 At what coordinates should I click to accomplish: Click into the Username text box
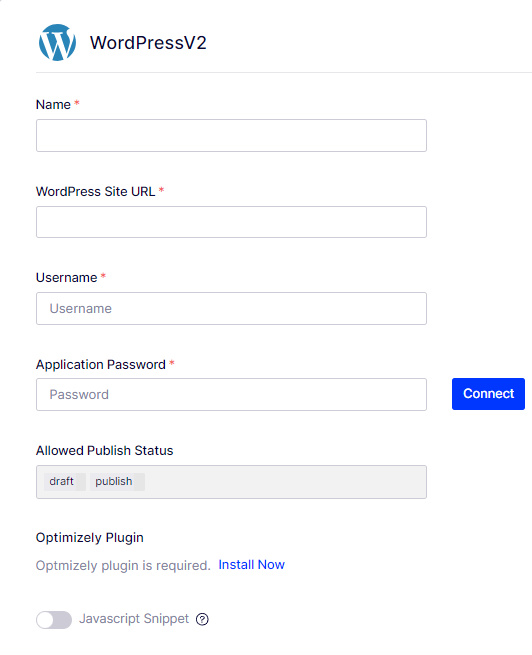[x=231, y=308]
